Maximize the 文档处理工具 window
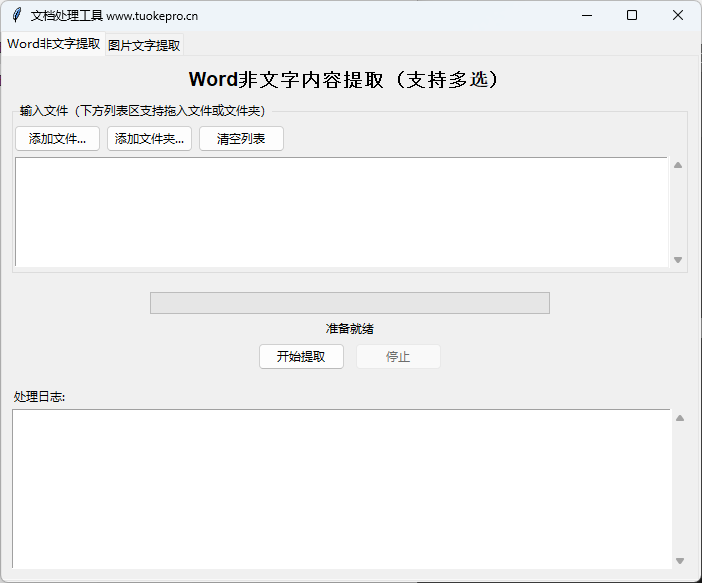The image size is (702, 583). 632,15
